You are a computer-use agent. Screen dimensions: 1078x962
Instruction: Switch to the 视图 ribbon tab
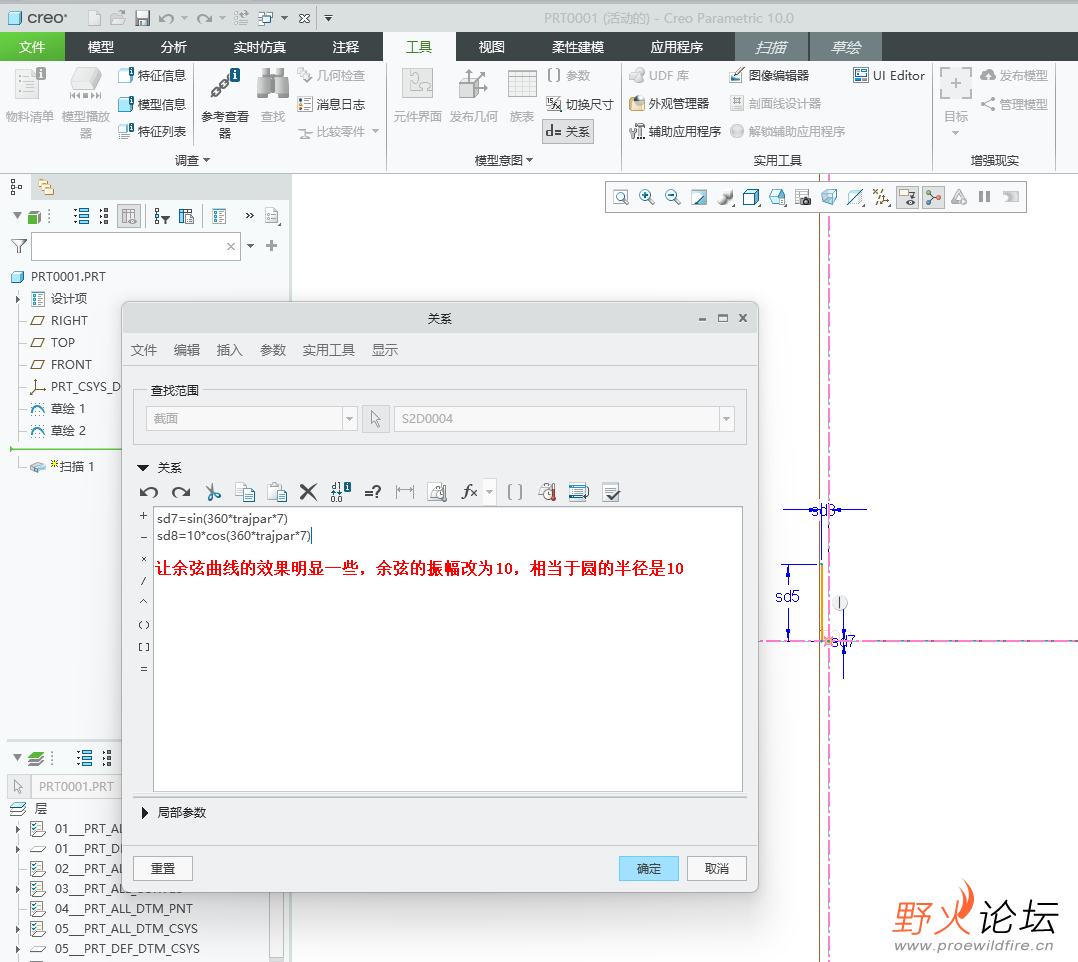point(492,47)
